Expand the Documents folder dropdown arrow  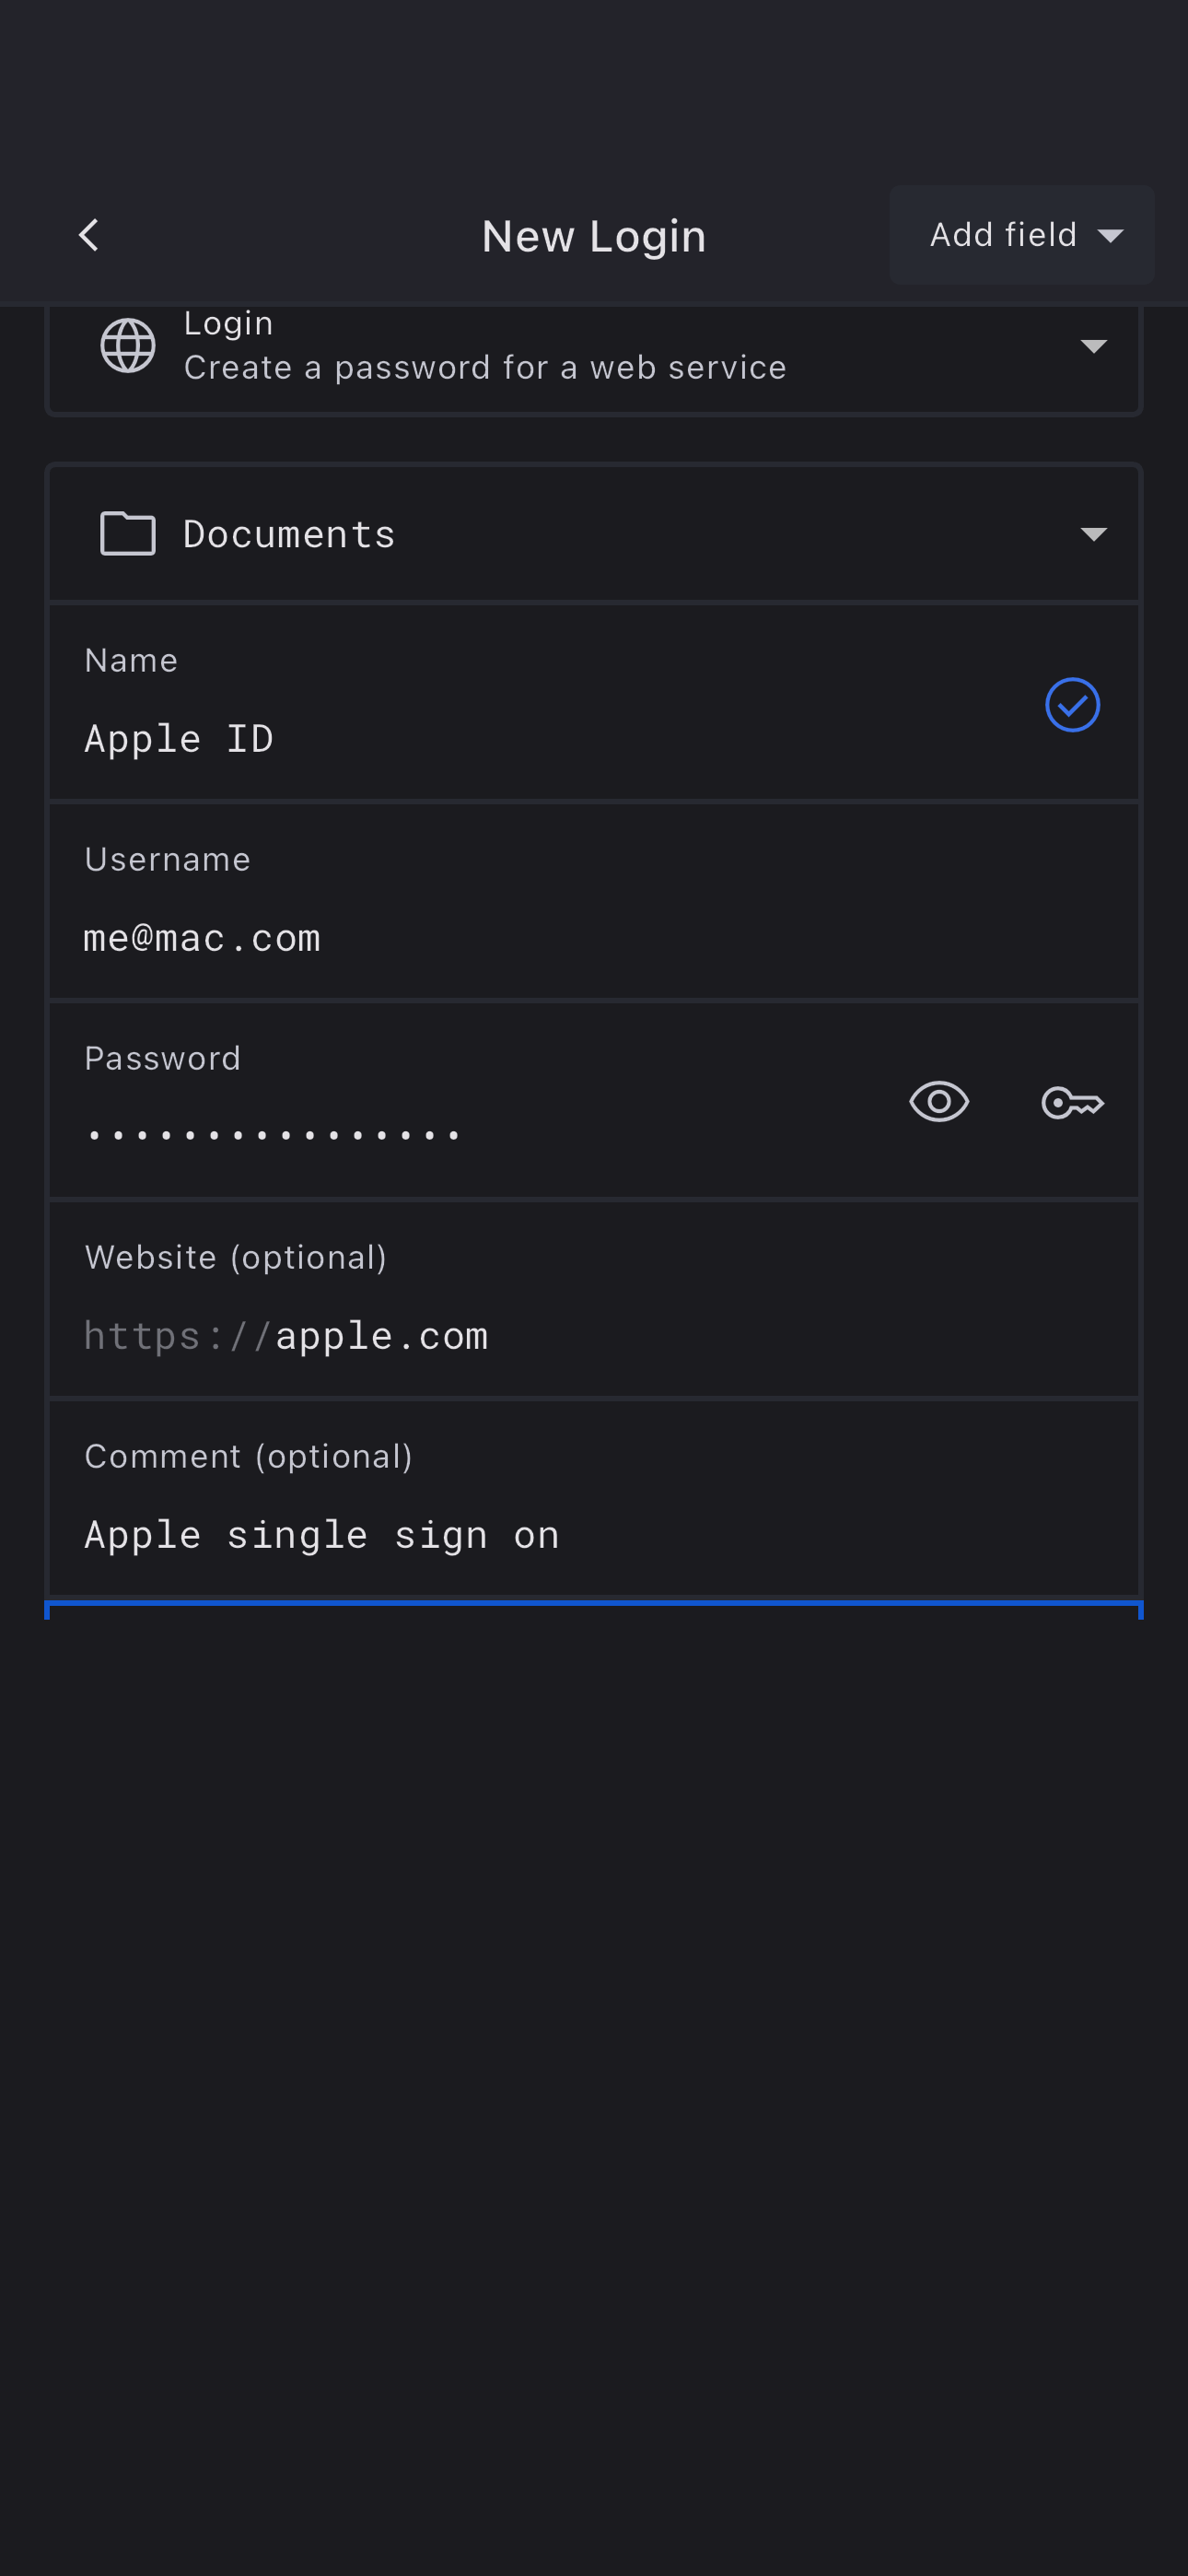1093,534
